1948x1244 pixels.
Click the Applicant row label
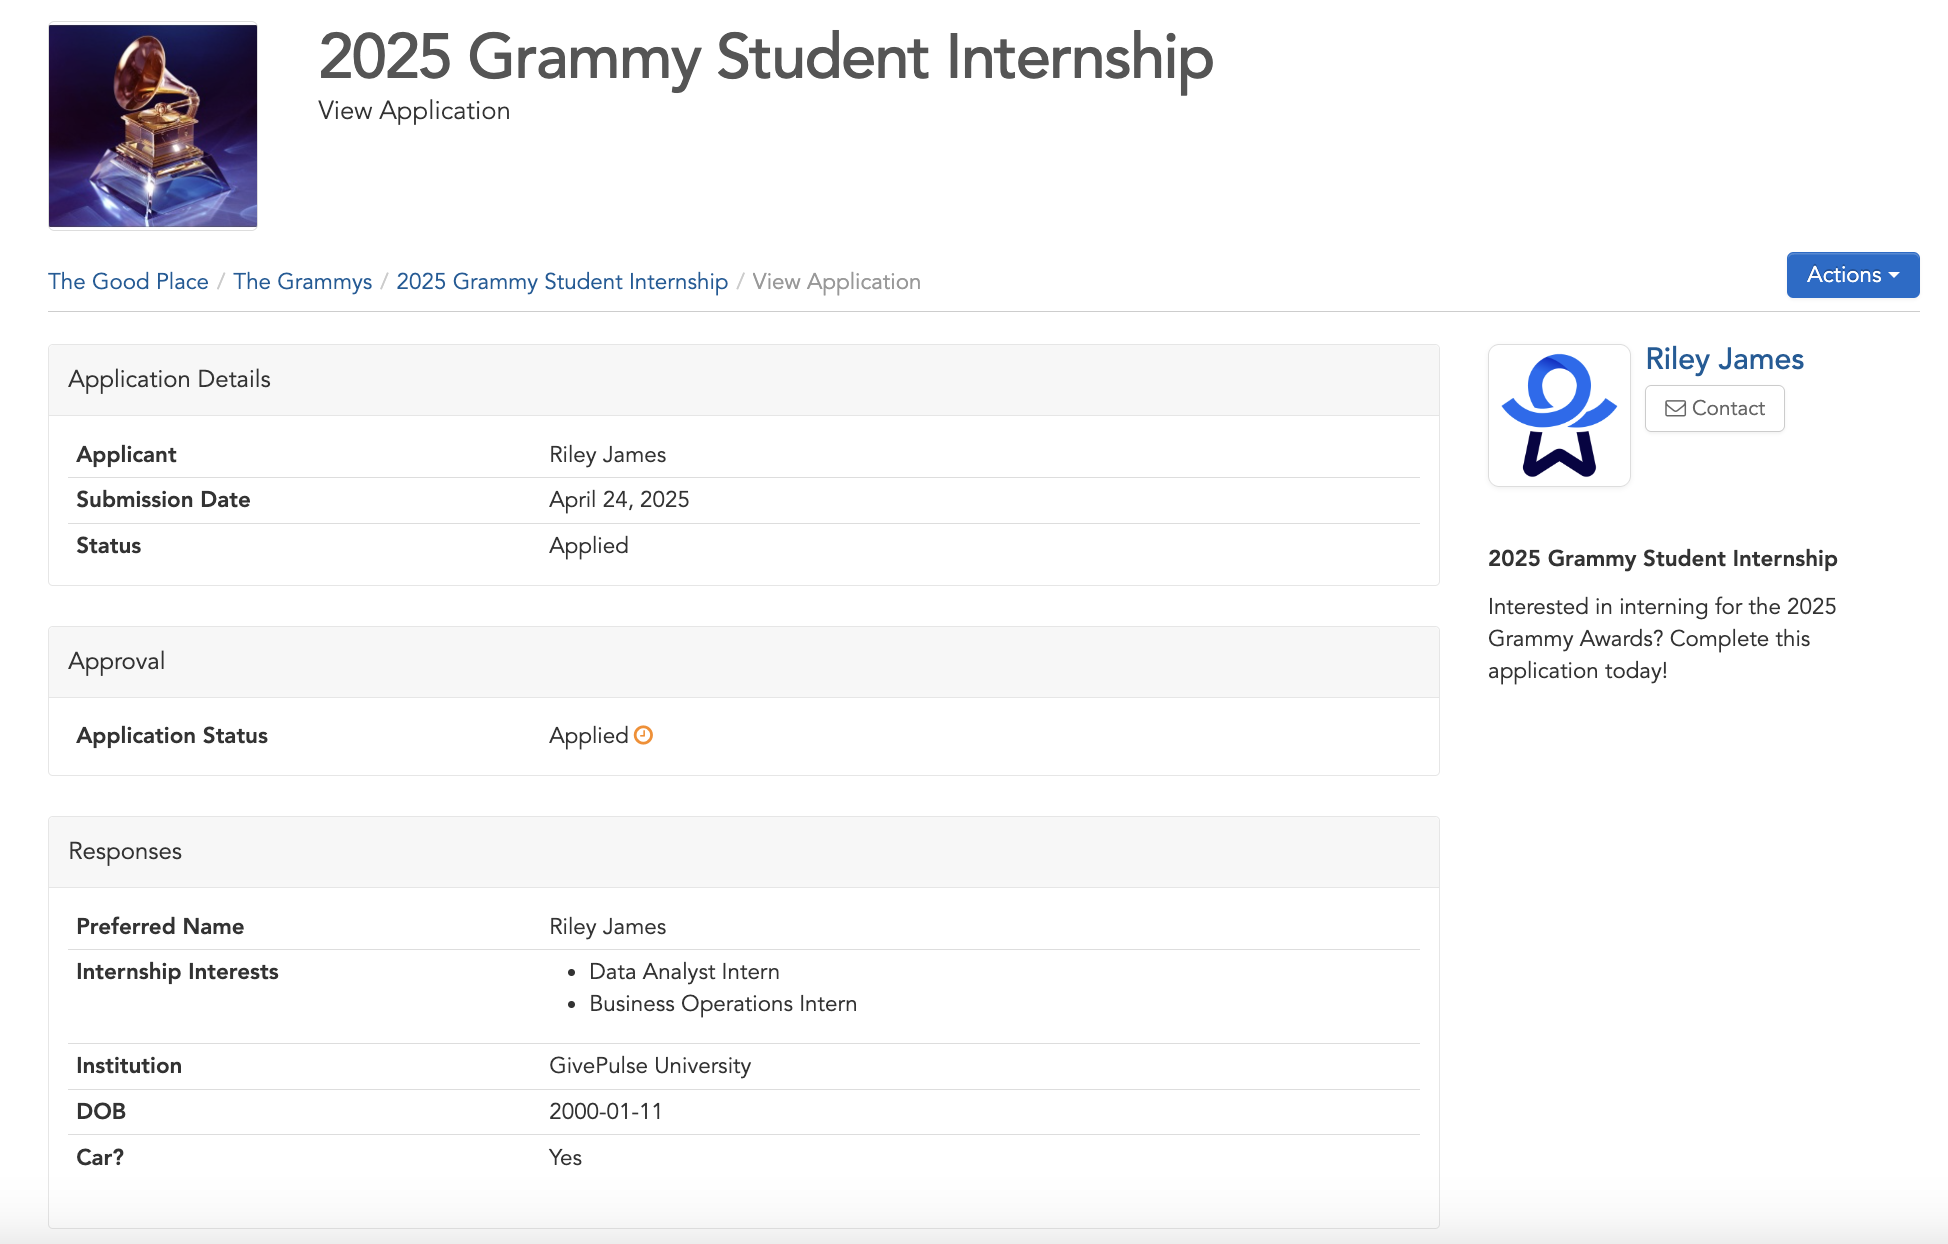coord(126,454)
